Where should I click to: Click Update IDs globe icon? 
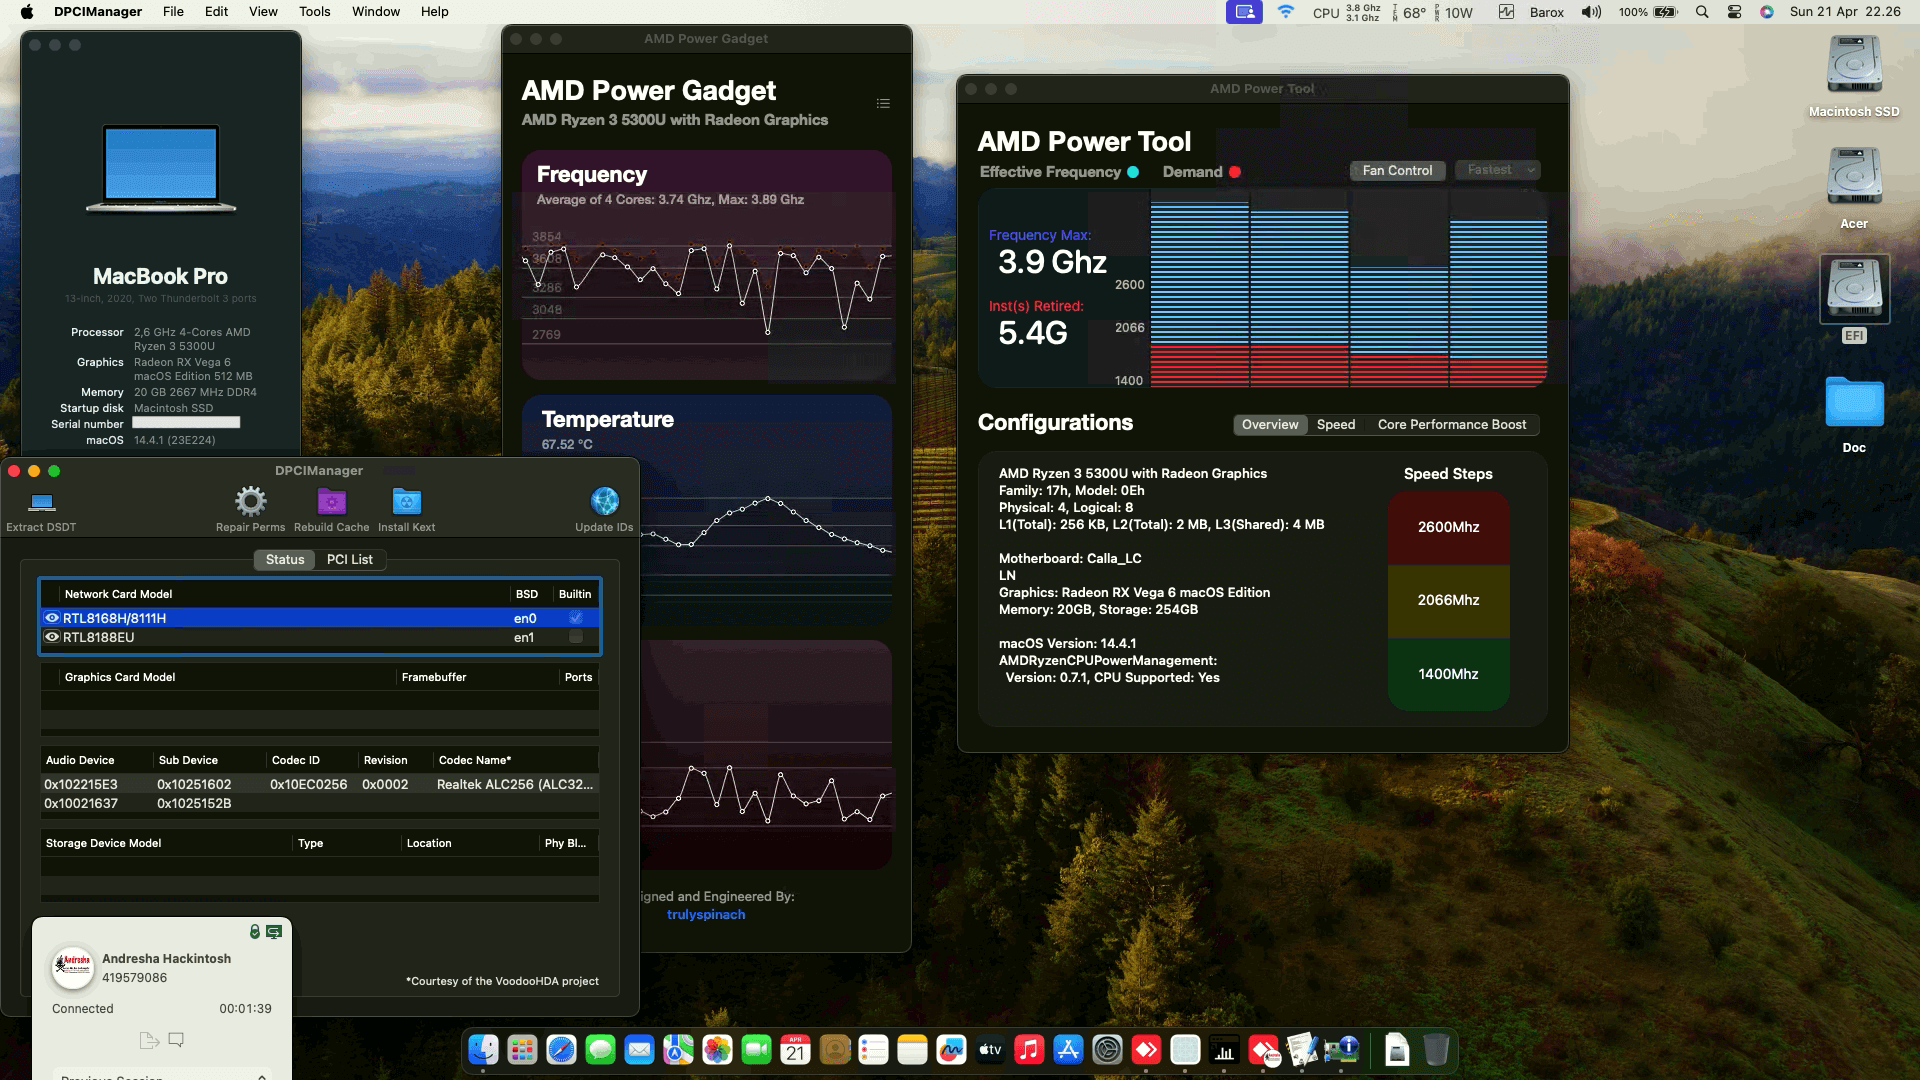pos(604,501)
